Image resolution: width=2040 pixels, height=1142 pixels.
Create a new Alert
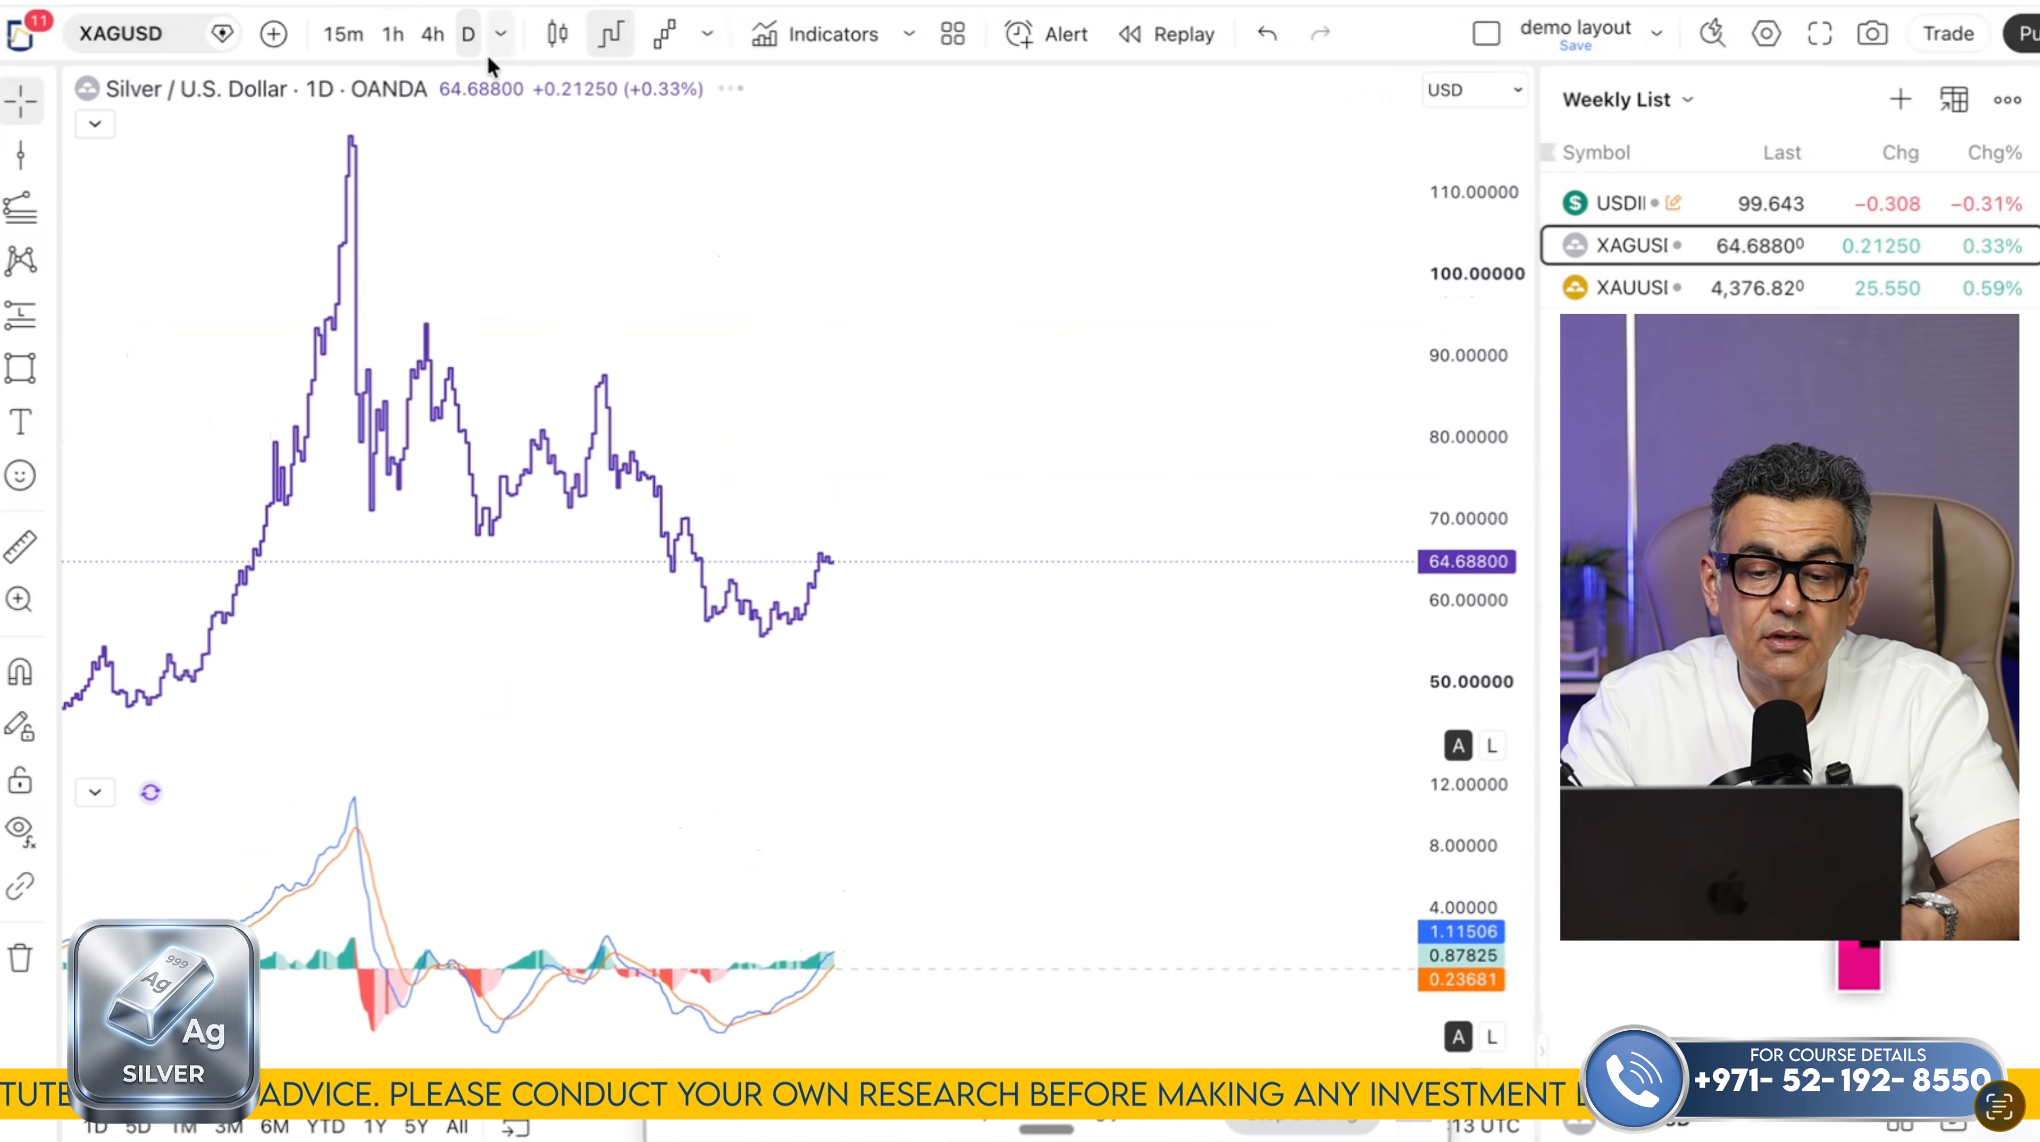click(x=1046, y=34)
